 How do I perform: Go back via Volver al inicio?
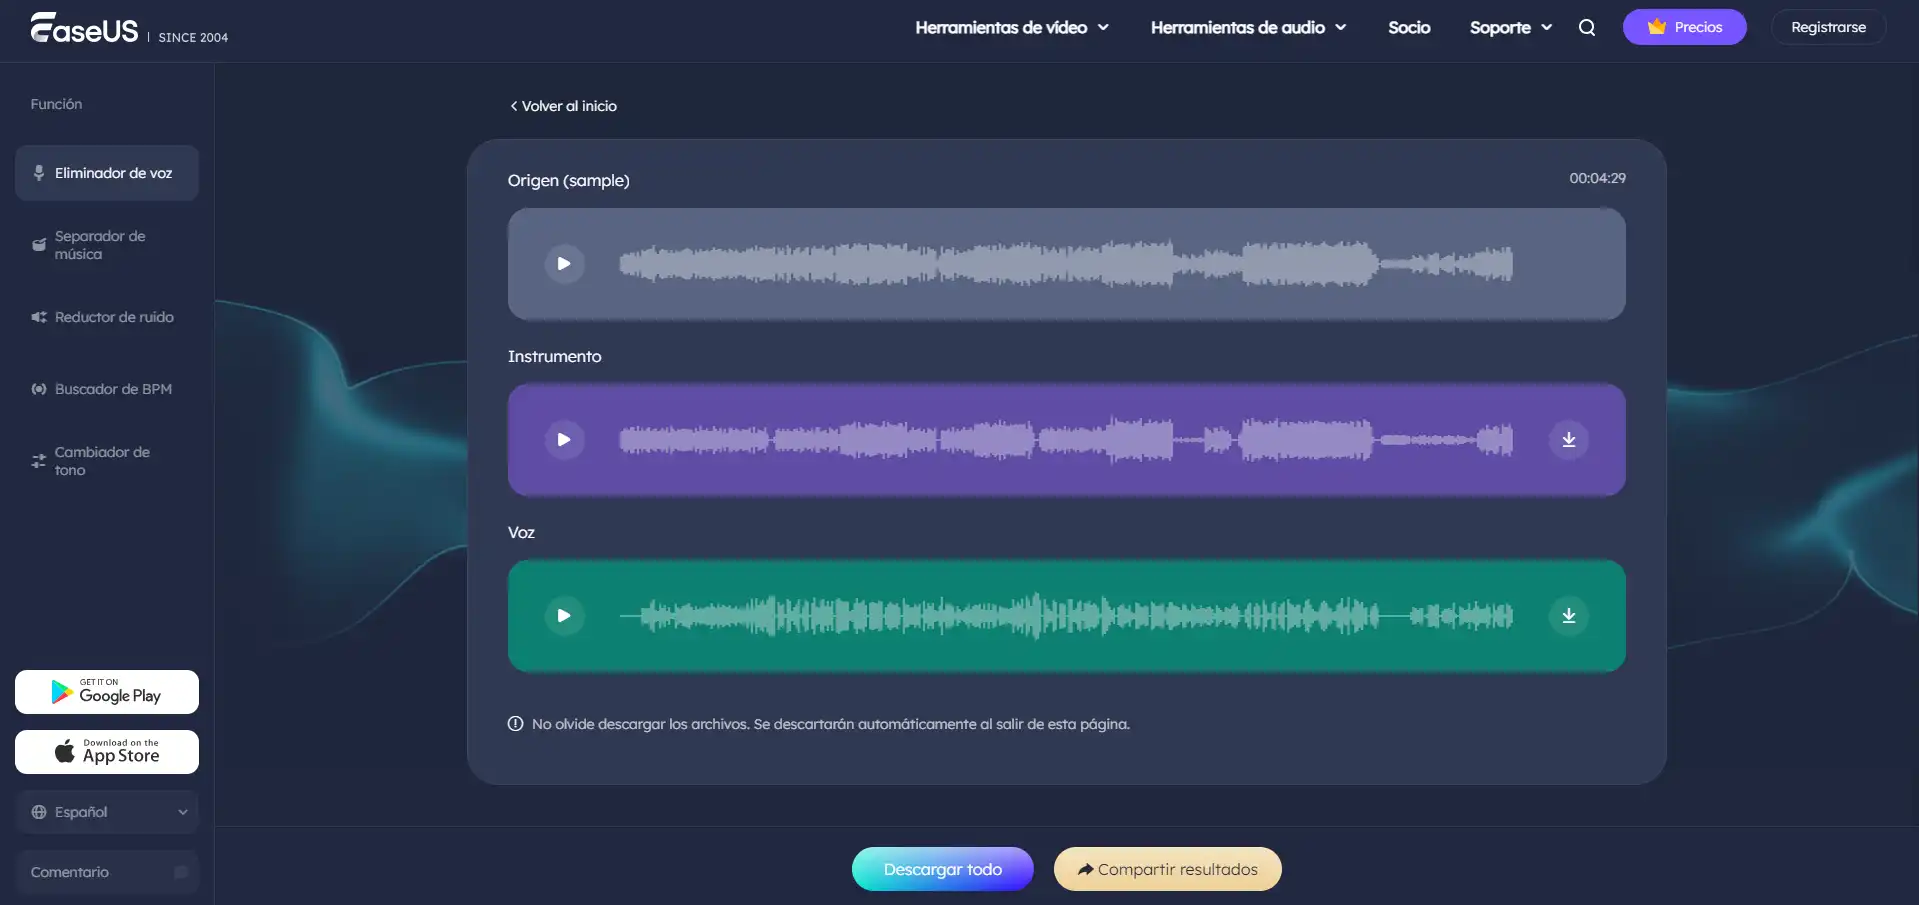click(x=563, y=106)
